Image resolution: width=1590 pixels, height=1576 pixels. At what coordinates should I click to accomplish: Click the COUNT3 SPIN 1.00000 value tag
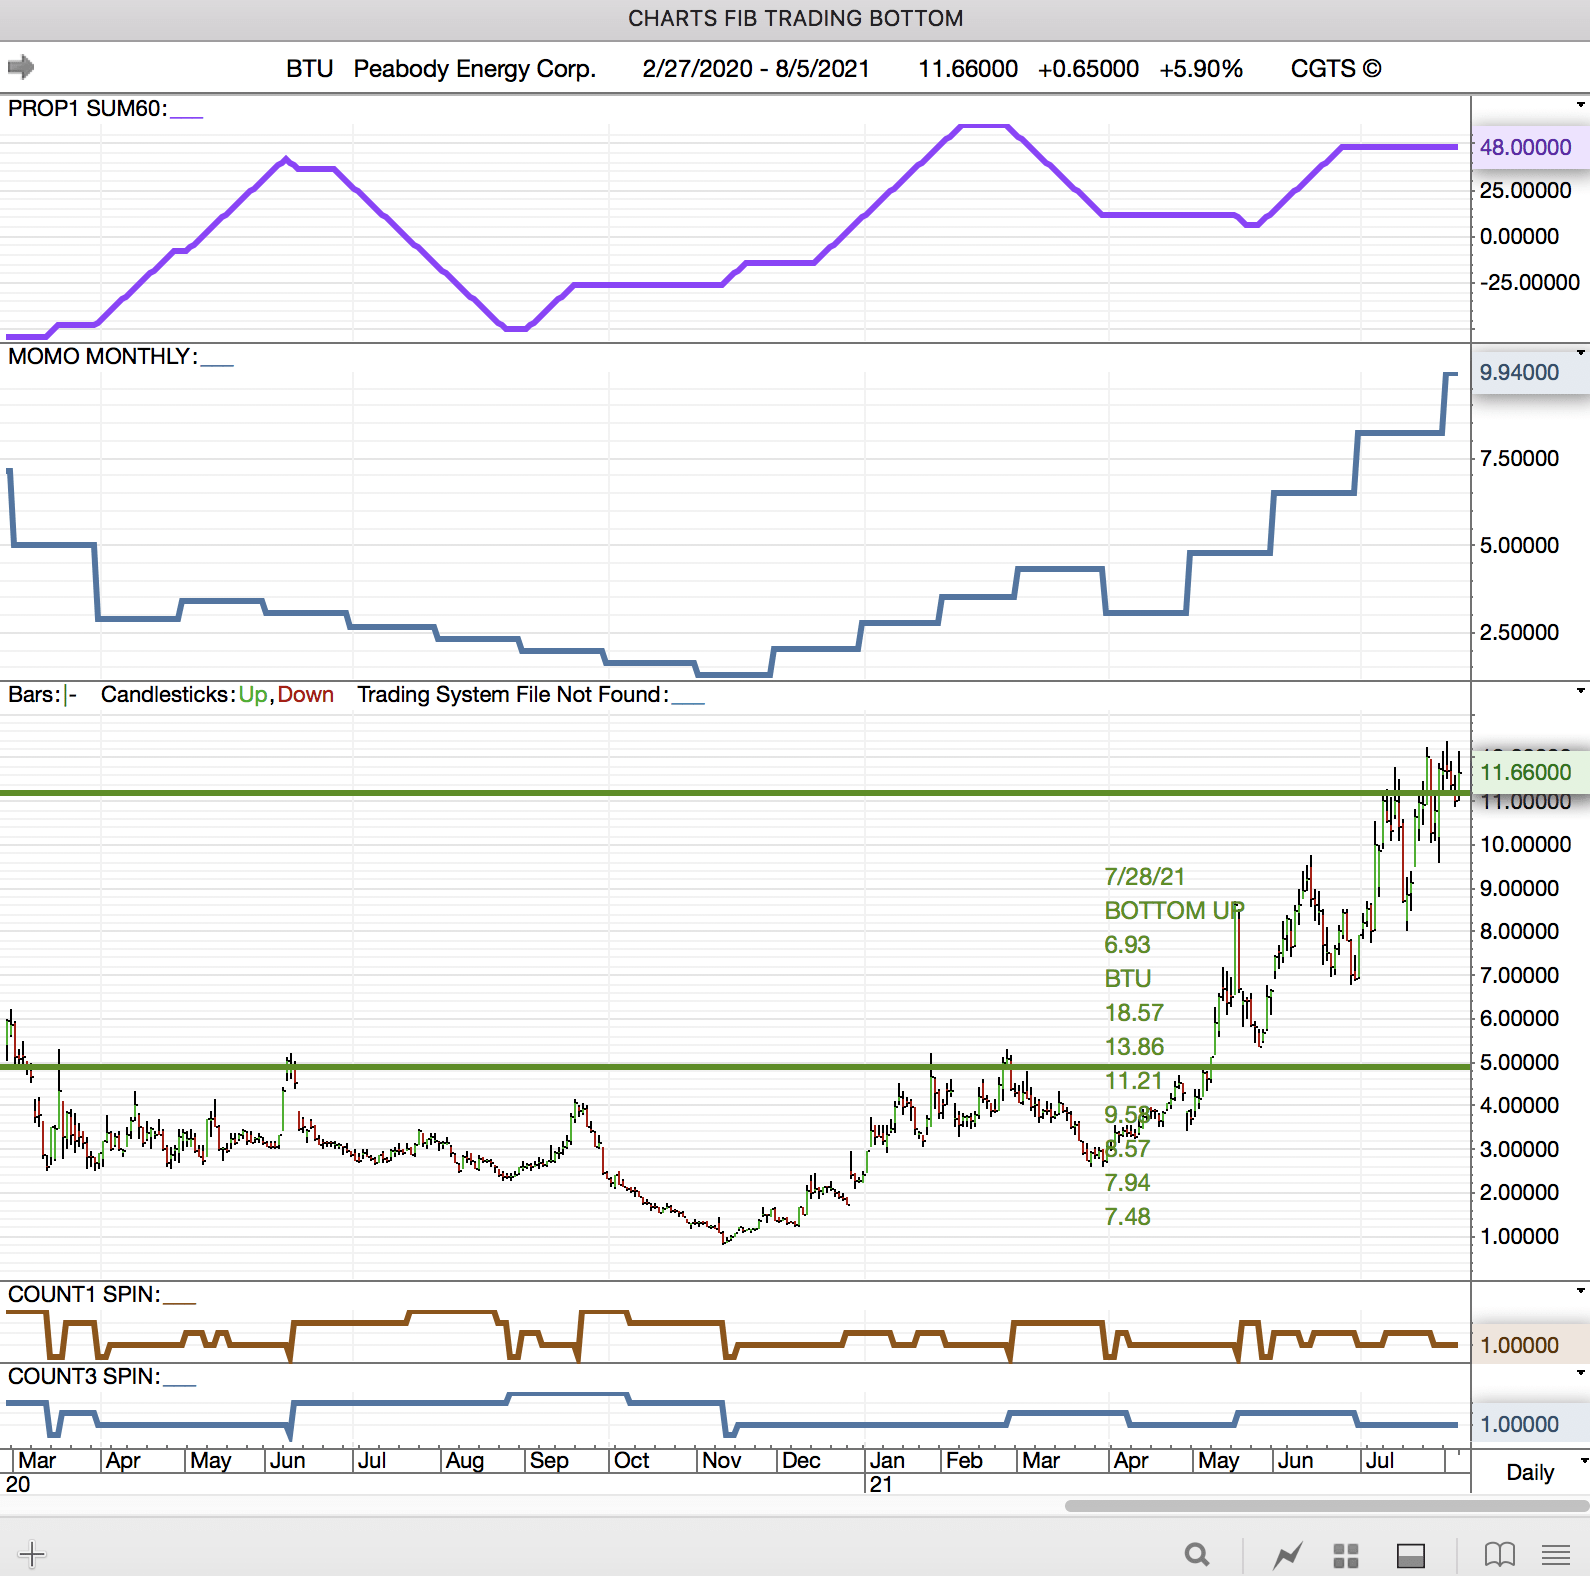click(x=1530, y=1424)
